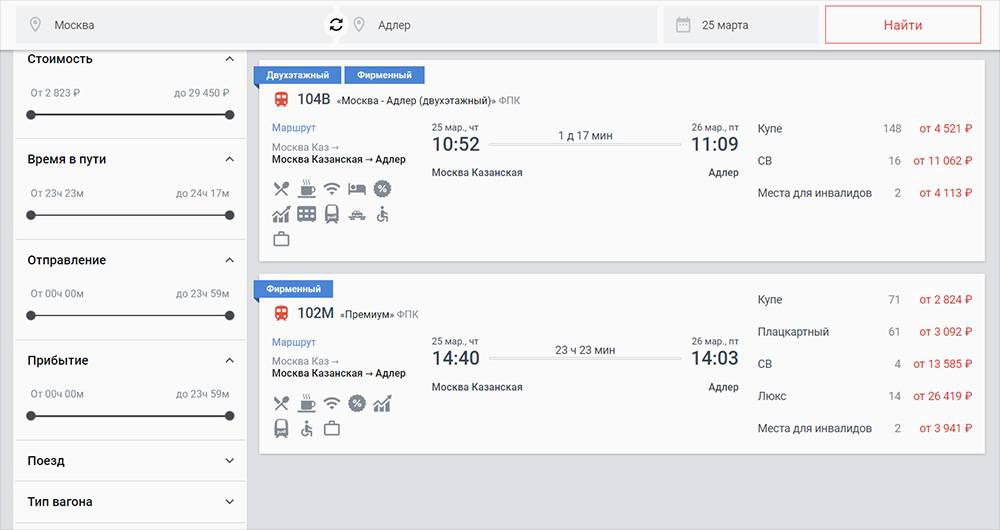Expand the Тип вагона filter section

click(230, 502)
